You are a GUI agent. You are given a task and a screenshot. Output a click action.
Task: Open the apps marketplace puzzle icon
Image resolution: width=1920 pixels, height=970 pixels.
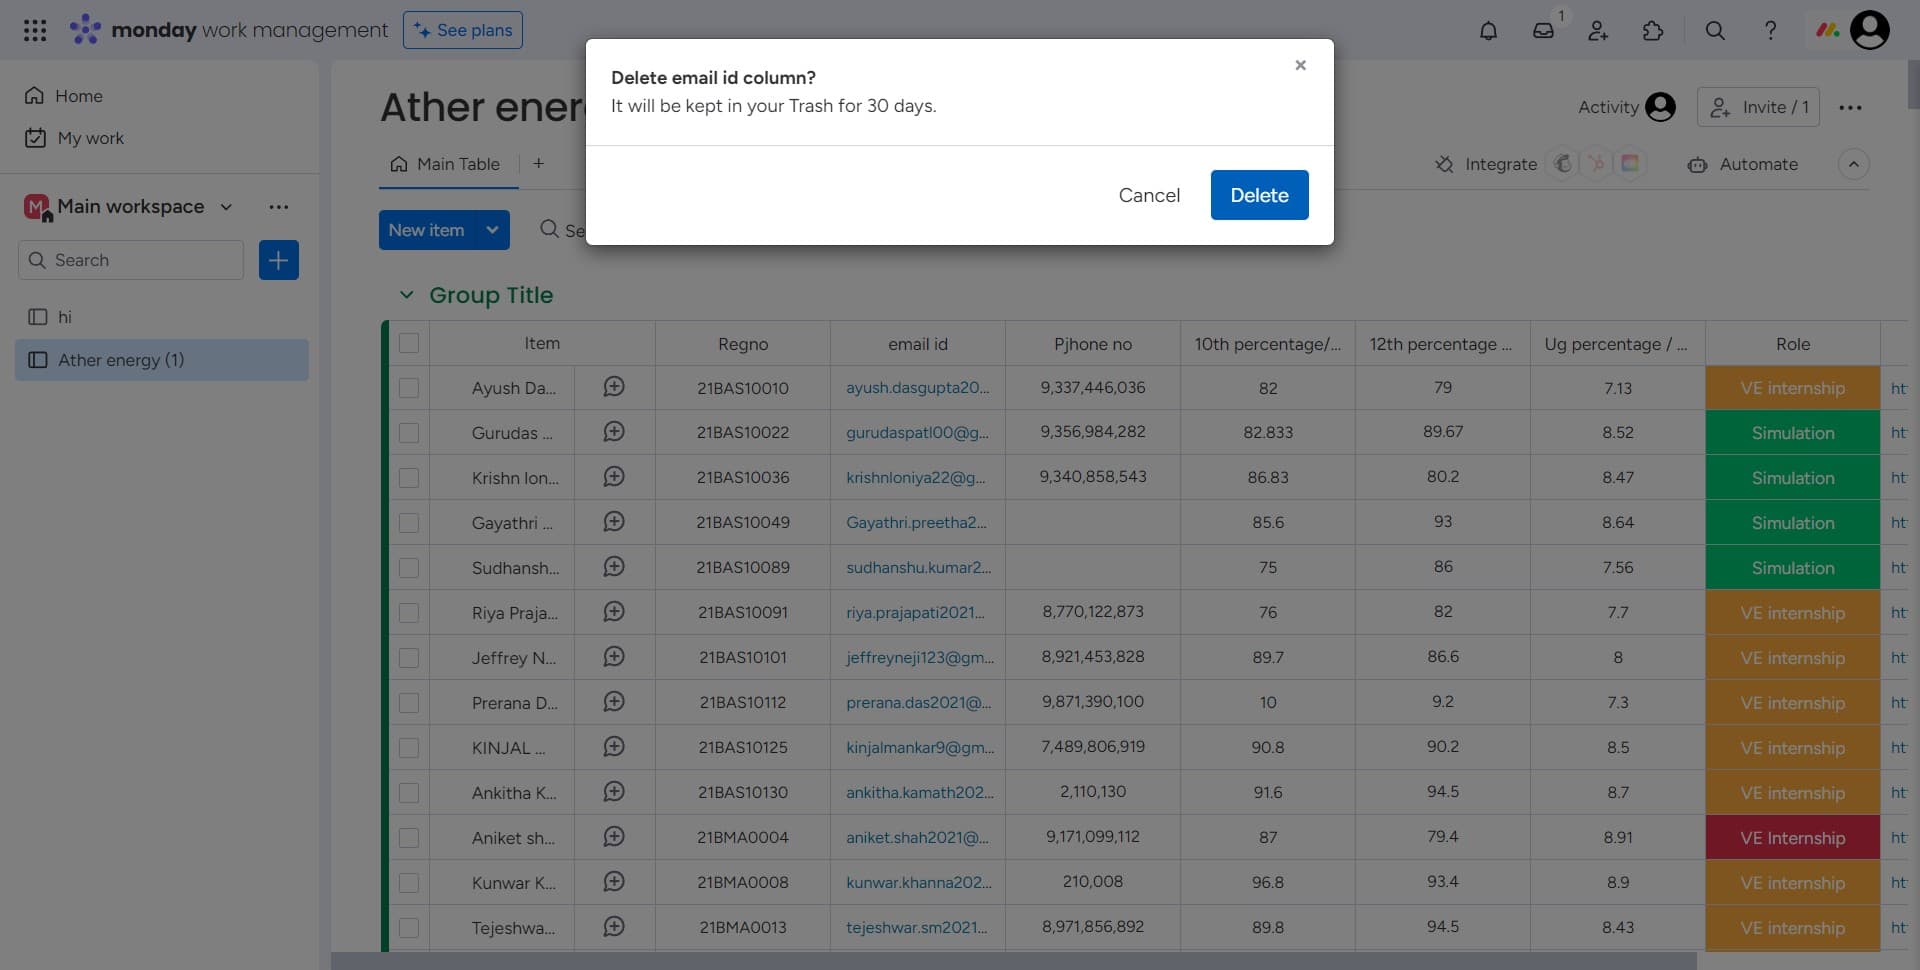[x=1653, y=31]
